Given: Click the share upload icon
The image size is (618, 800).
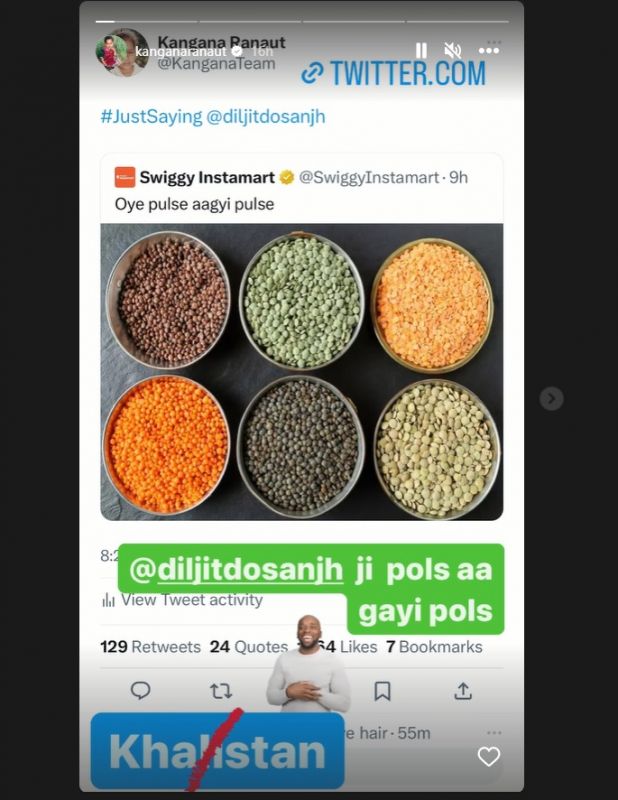Looking at the screenshot, I should [463, 690].
